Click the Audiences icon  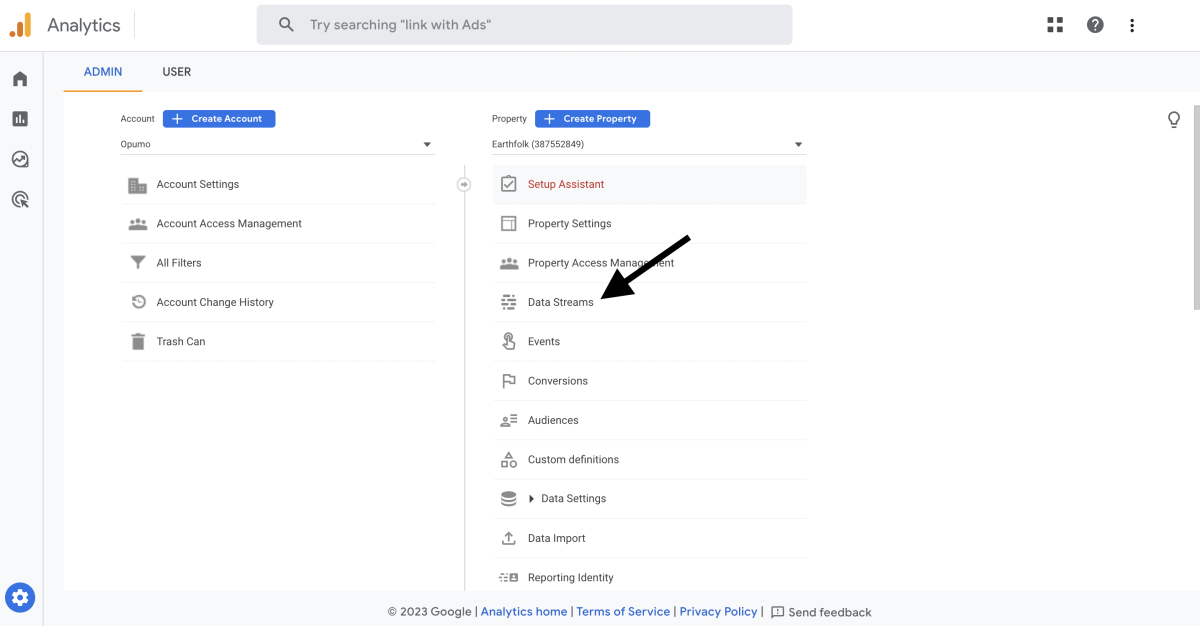point(509,421)
